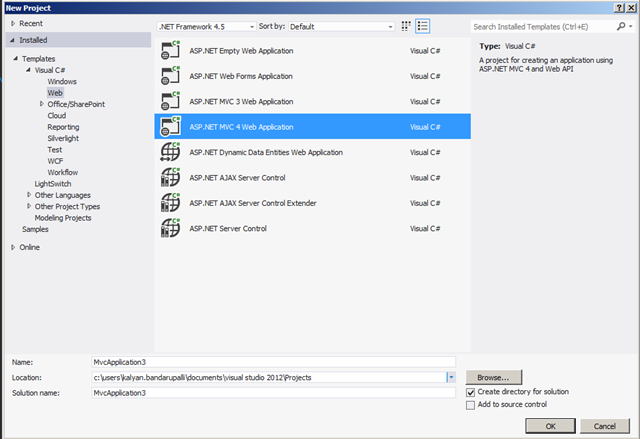Image resolution: width=640 pixels, height=439 pixels.
Task: Collapse the Installed section
Action: coord(12,40)
